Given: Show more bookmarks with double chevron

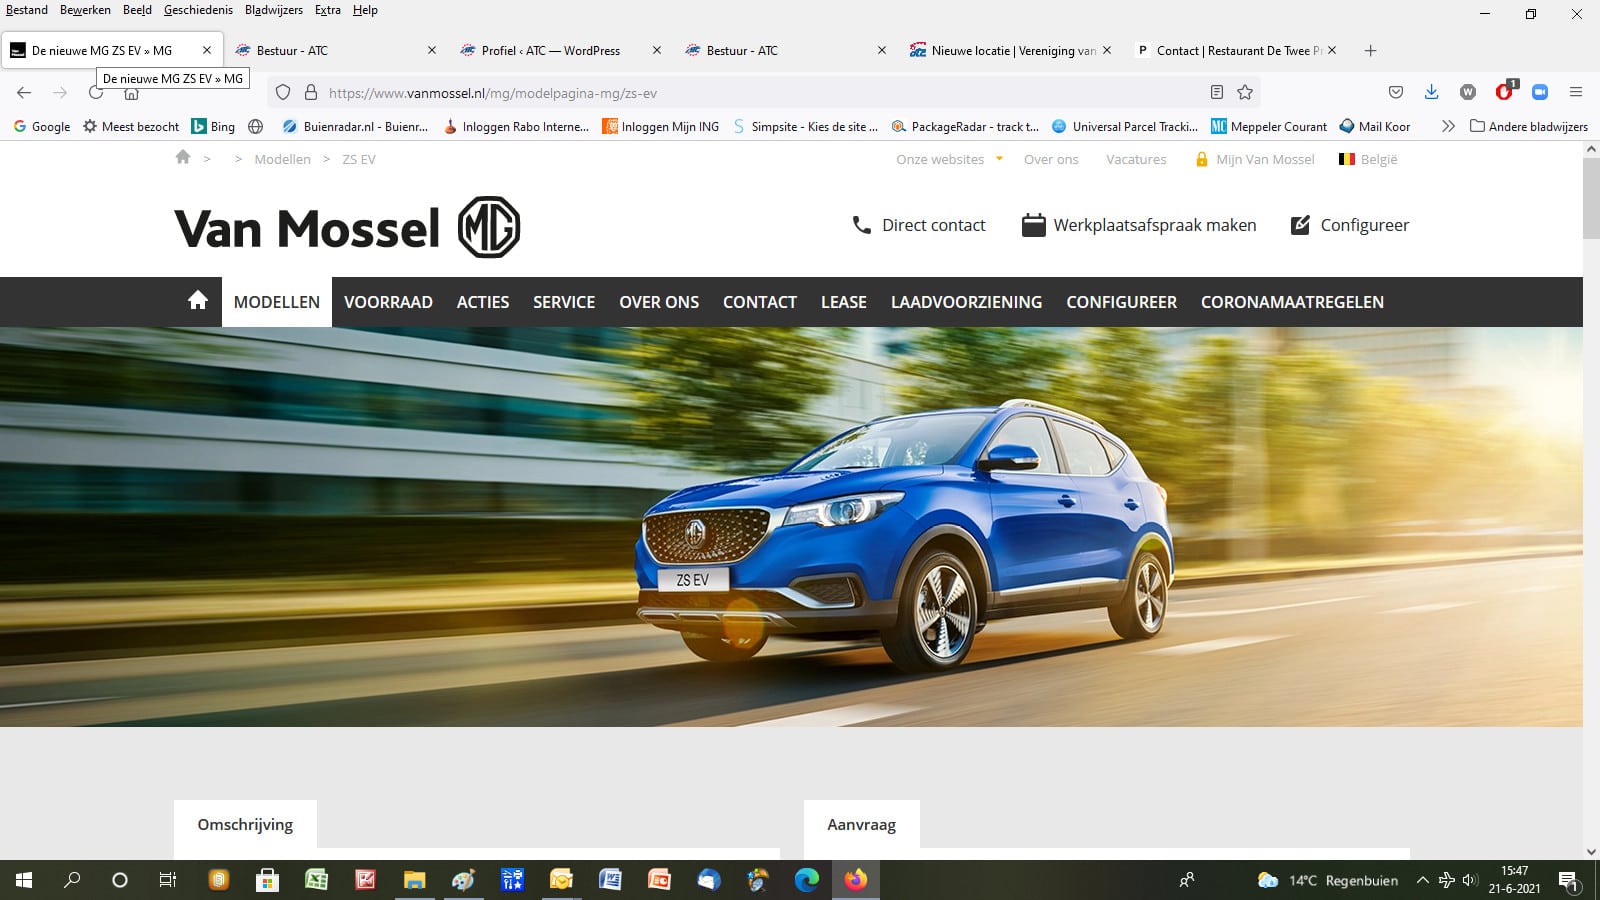Looking at the screenshot, I should coord(1448,126).
